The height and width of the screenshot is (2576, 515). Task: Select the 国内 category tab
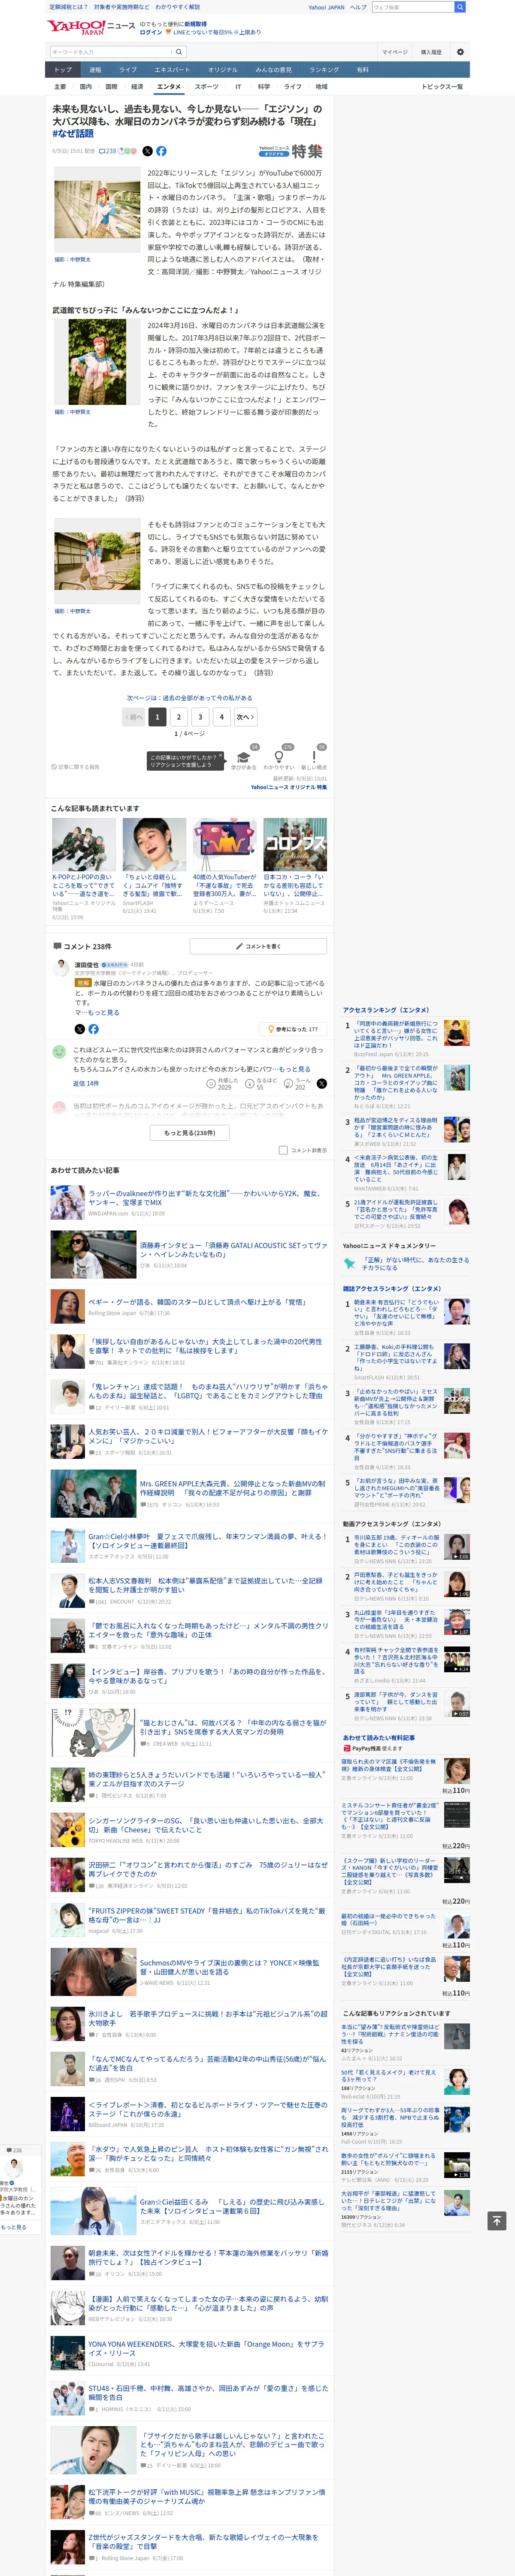86,87
